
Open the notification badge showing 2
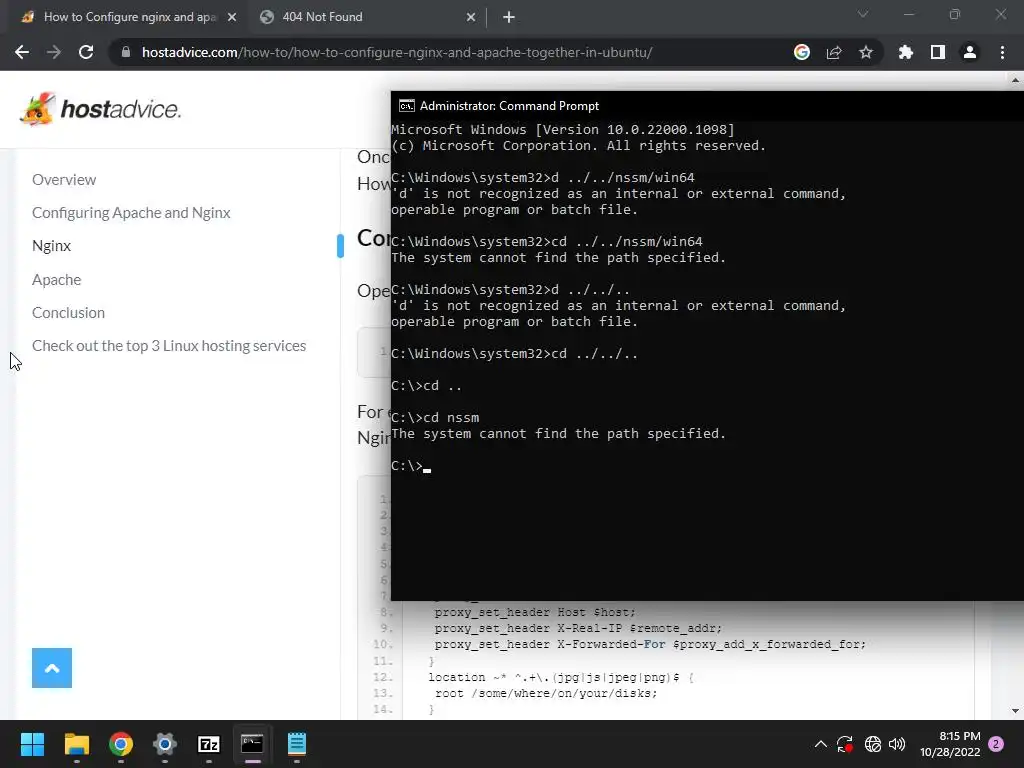[x=996, y=743]
